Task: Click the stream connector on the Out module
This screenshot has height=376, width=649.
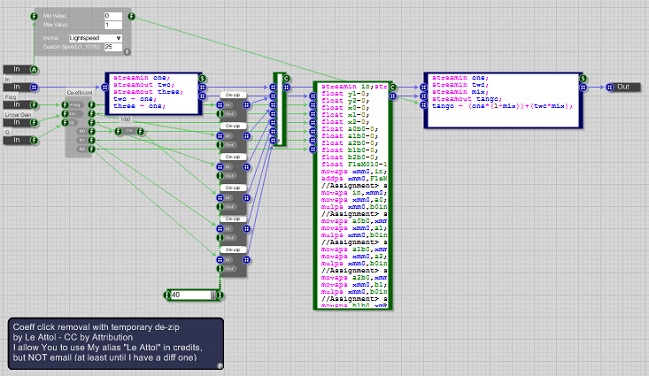Action: coord(610,87)
